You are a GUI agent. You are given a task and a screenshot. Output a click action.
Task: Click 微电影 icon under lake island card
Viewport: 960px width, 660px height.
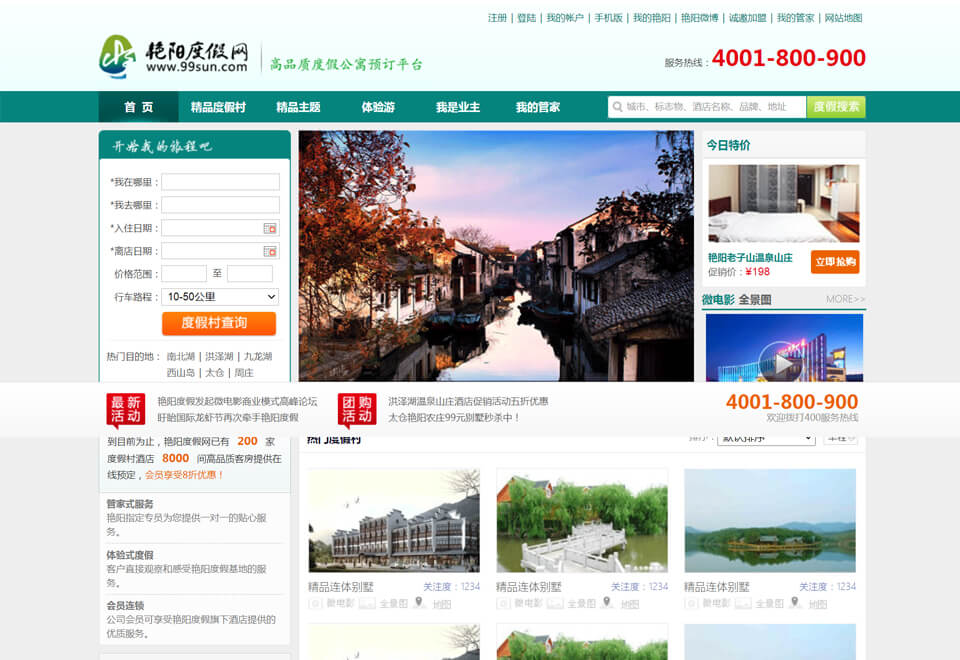(691, 604)
